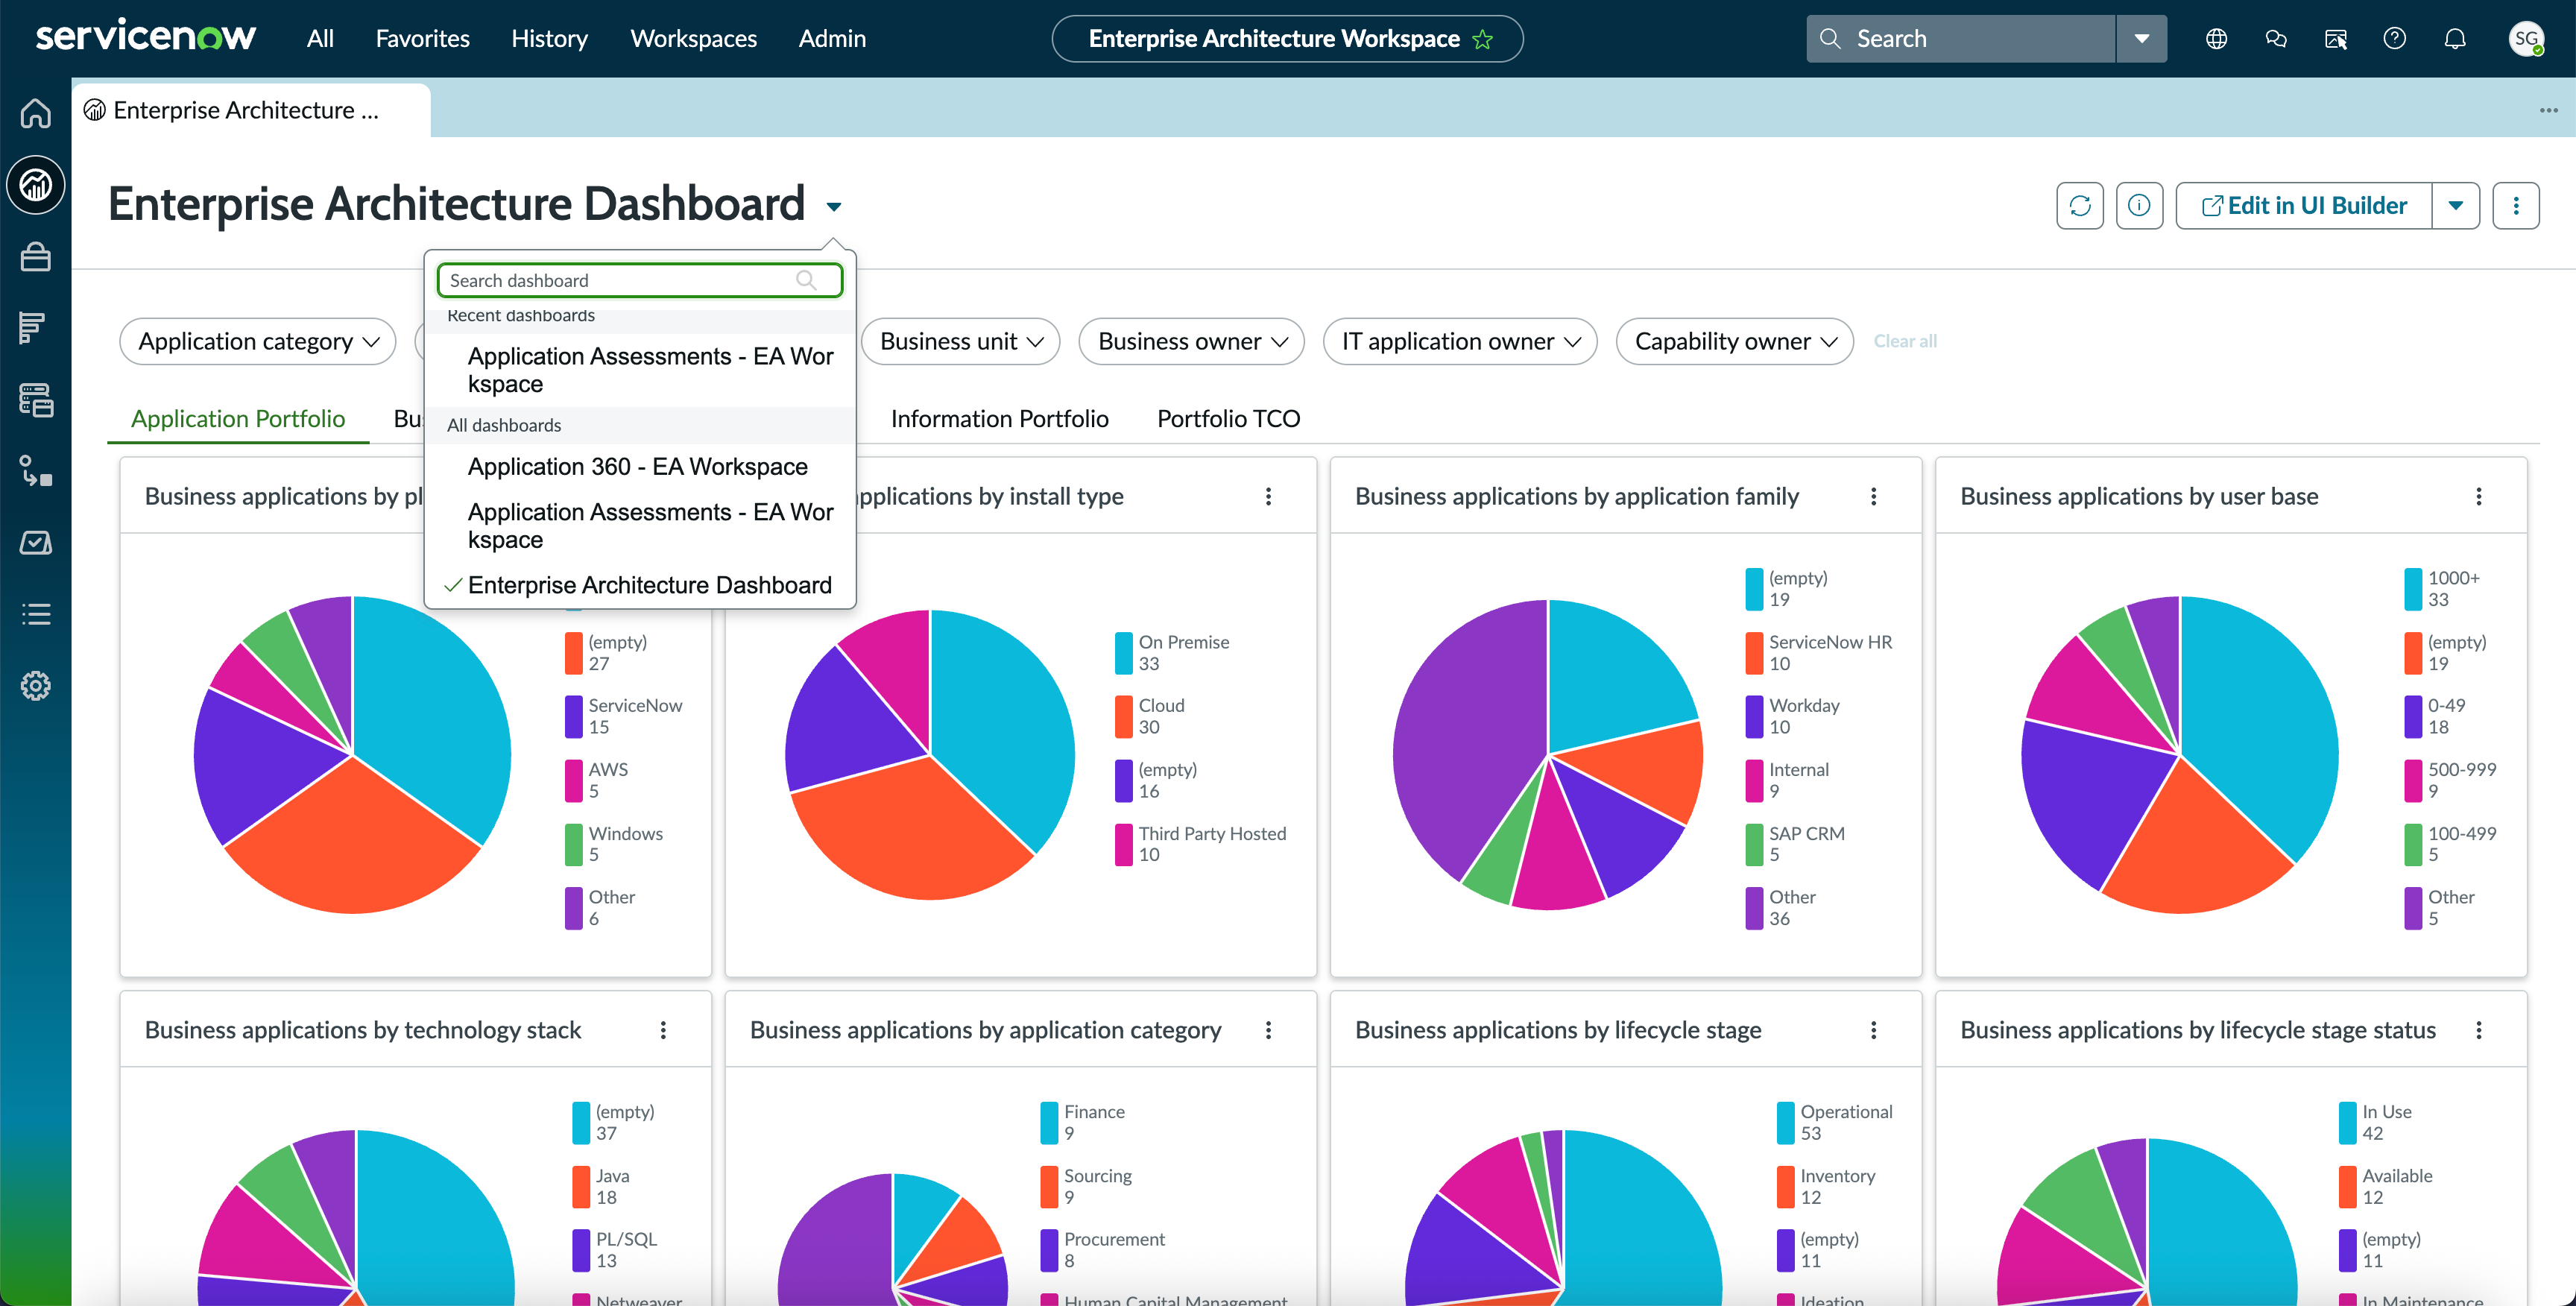Open options for user base chart
Screen dimensions: 2576x1306
coord(2479,497)
